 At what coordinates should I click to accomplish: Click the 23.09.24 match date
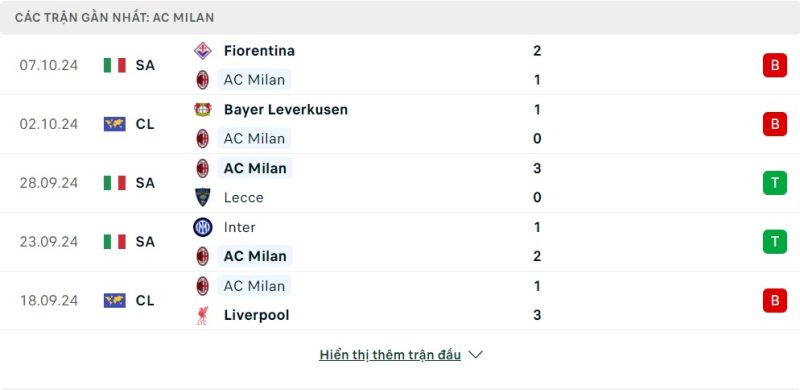point(49,241)
